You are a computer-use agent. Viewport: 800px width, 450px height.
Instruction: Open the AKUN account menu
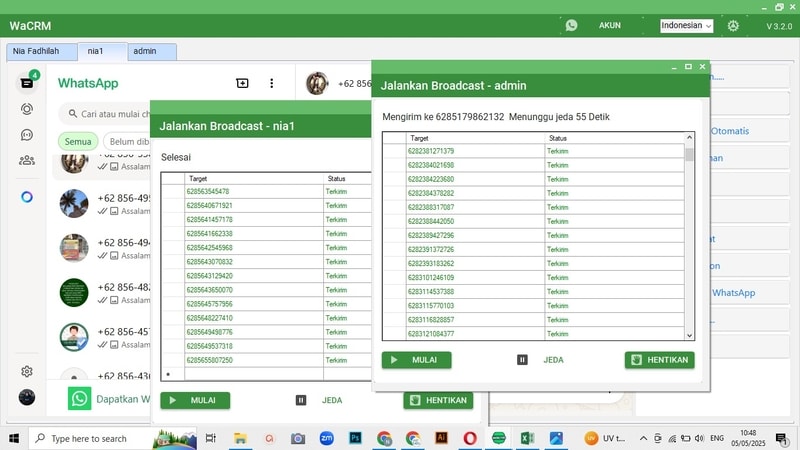coord(610,25)
